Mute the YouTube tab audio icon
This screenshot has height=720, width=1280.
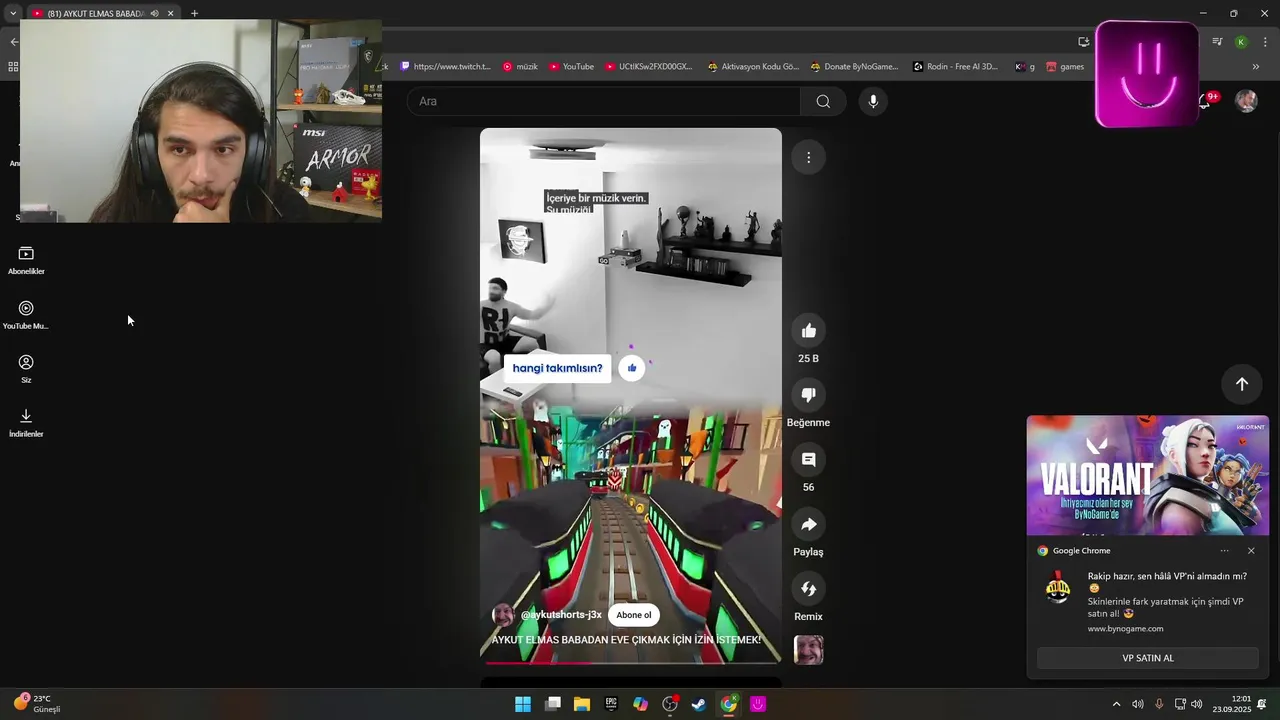pyautogui.click(x=154, y=13)
